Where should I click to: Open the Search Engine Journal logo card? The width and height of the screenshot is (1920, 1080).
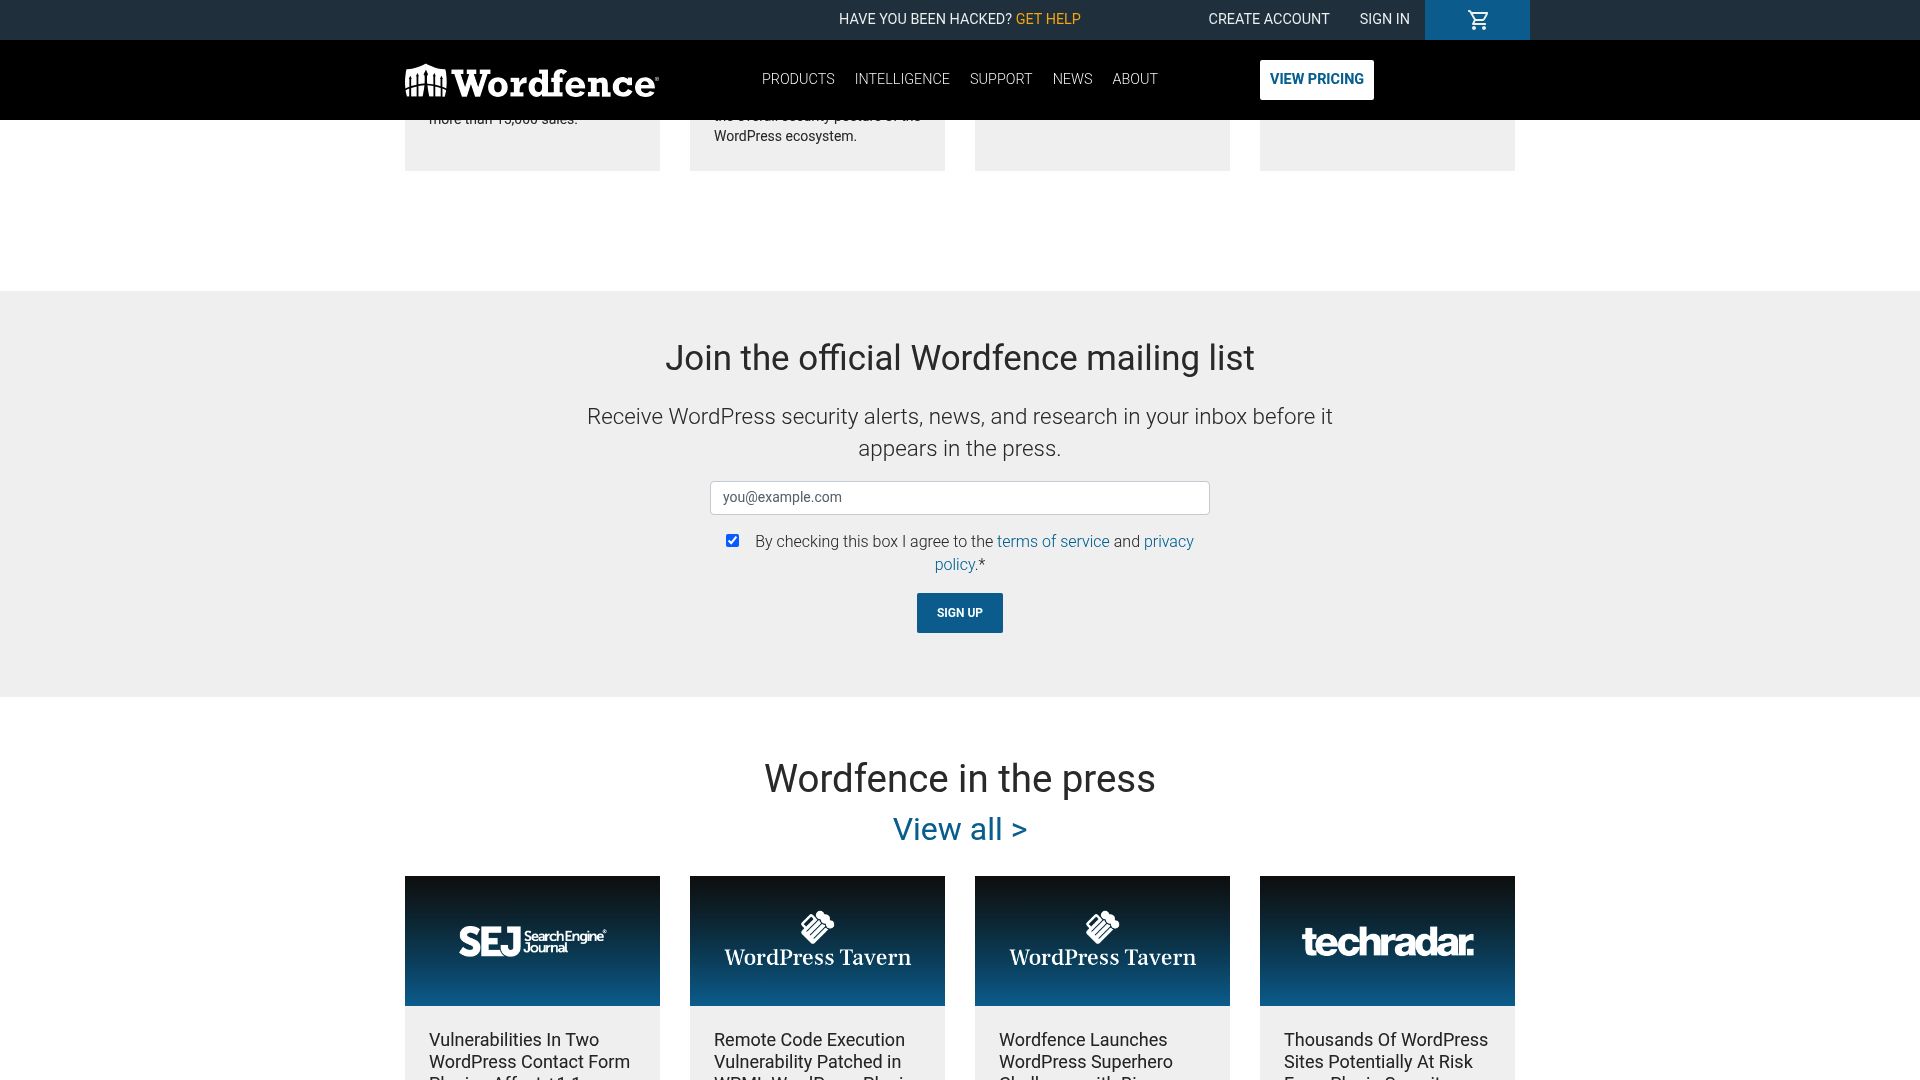[x=532, y=941]
